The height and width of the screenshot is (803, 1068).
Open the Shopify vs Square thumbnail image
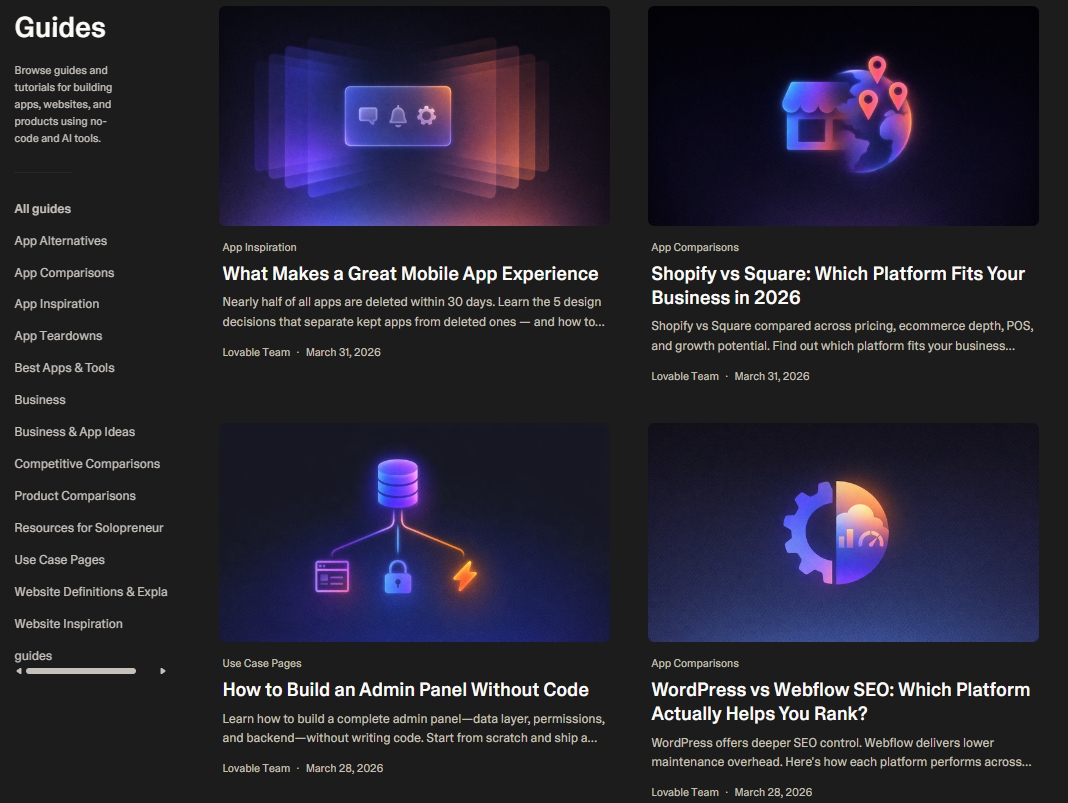click(843, 116)
